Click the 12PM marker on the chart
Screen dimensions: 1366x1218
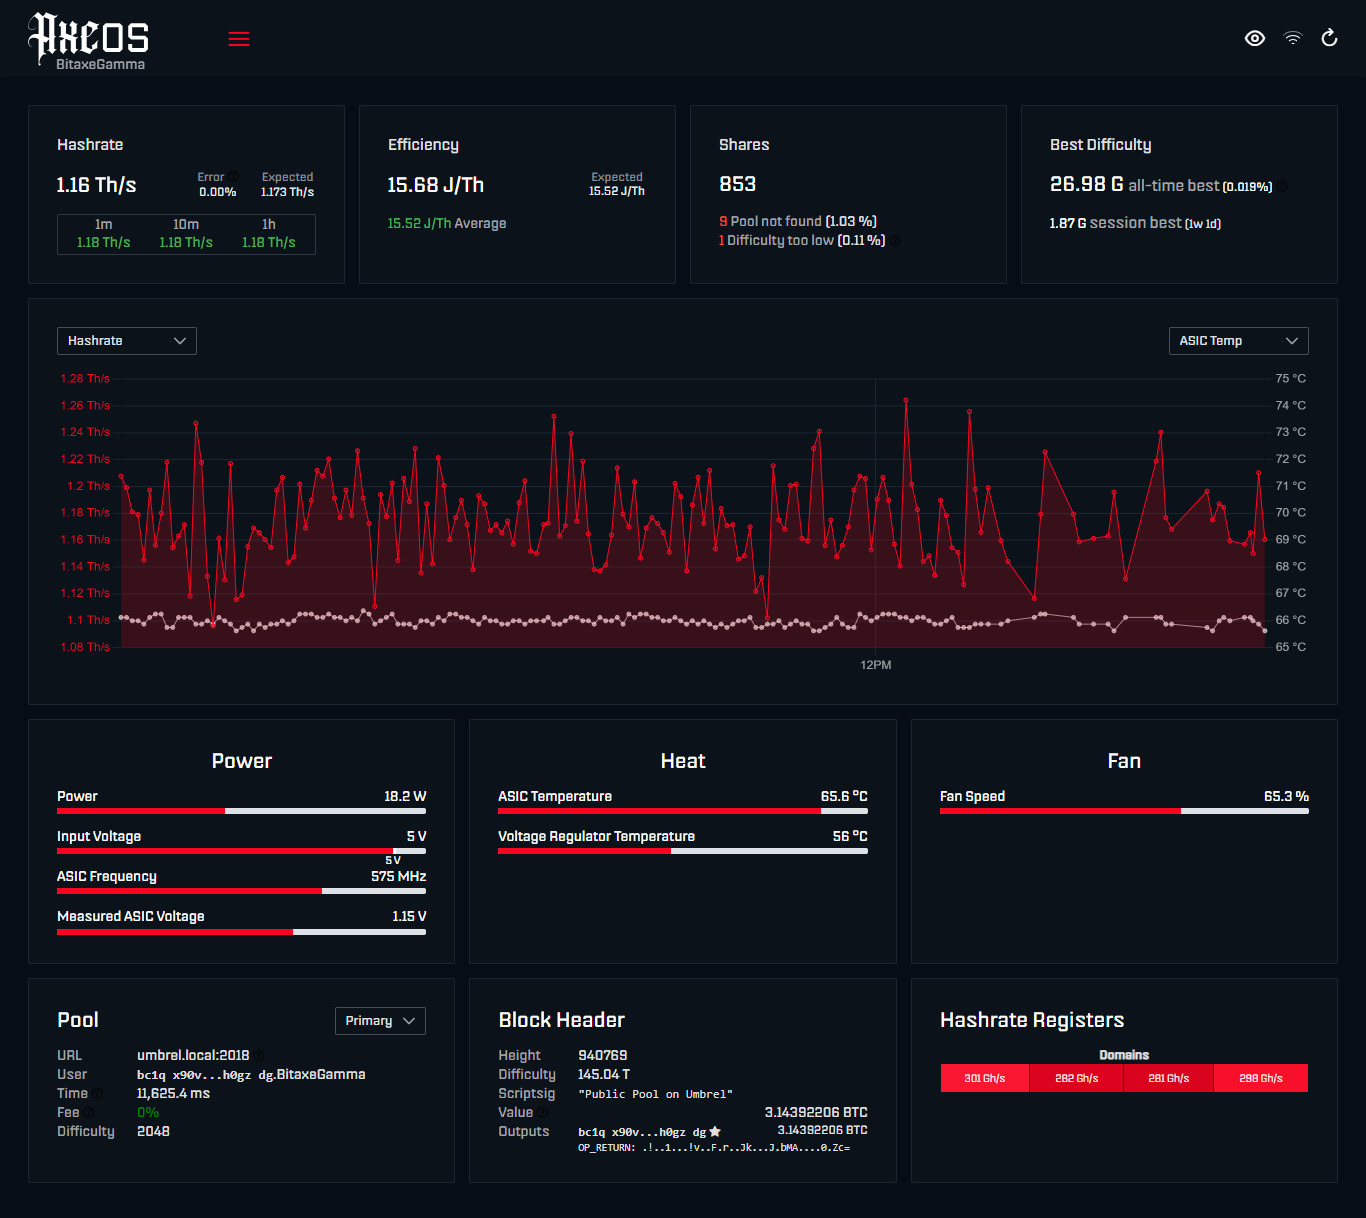coord(876,665)
